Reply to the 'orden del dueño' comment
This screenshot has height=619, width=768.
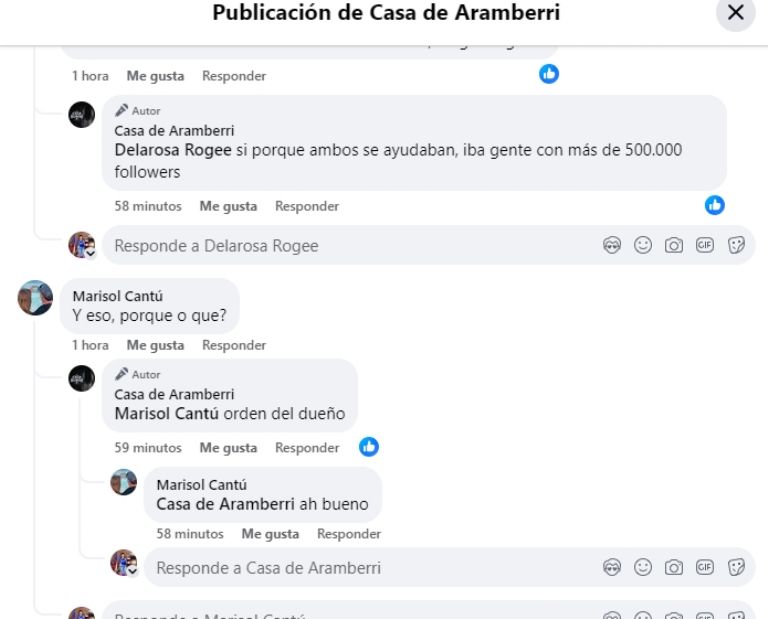pyautogui.click(x=307, y=448)
